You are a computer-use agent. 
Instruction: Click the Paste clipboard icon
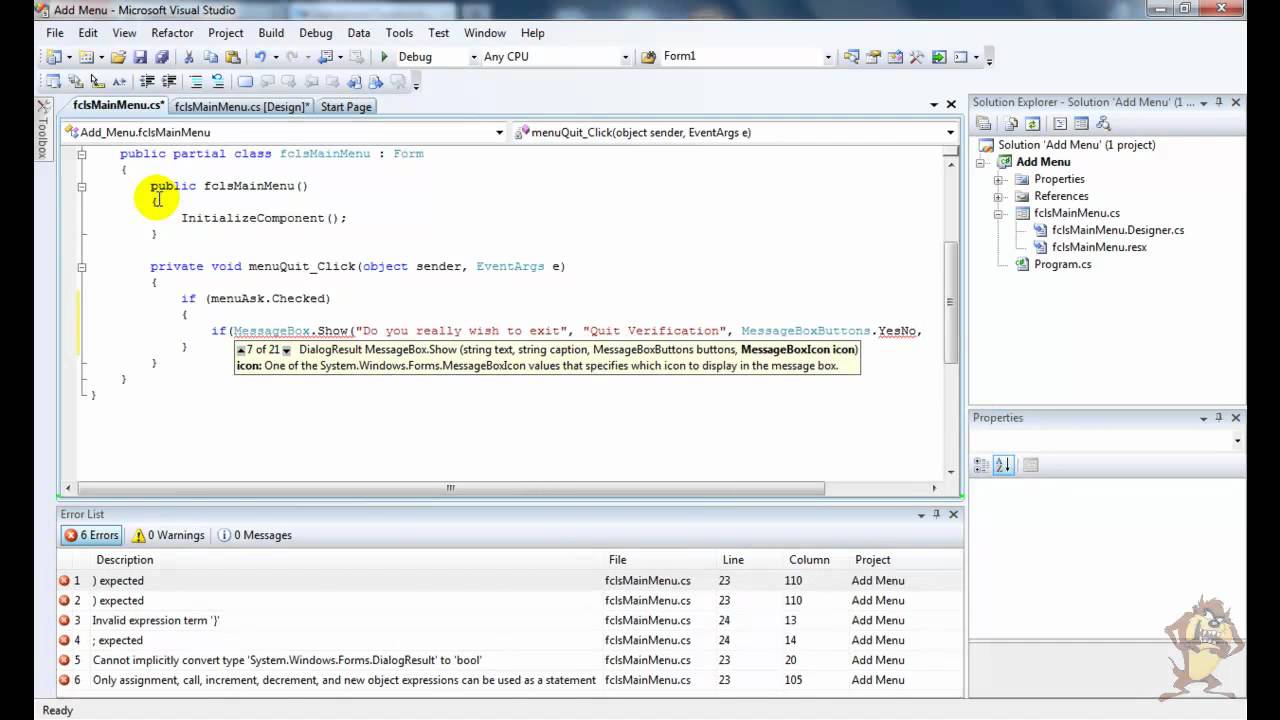(233, 57)
